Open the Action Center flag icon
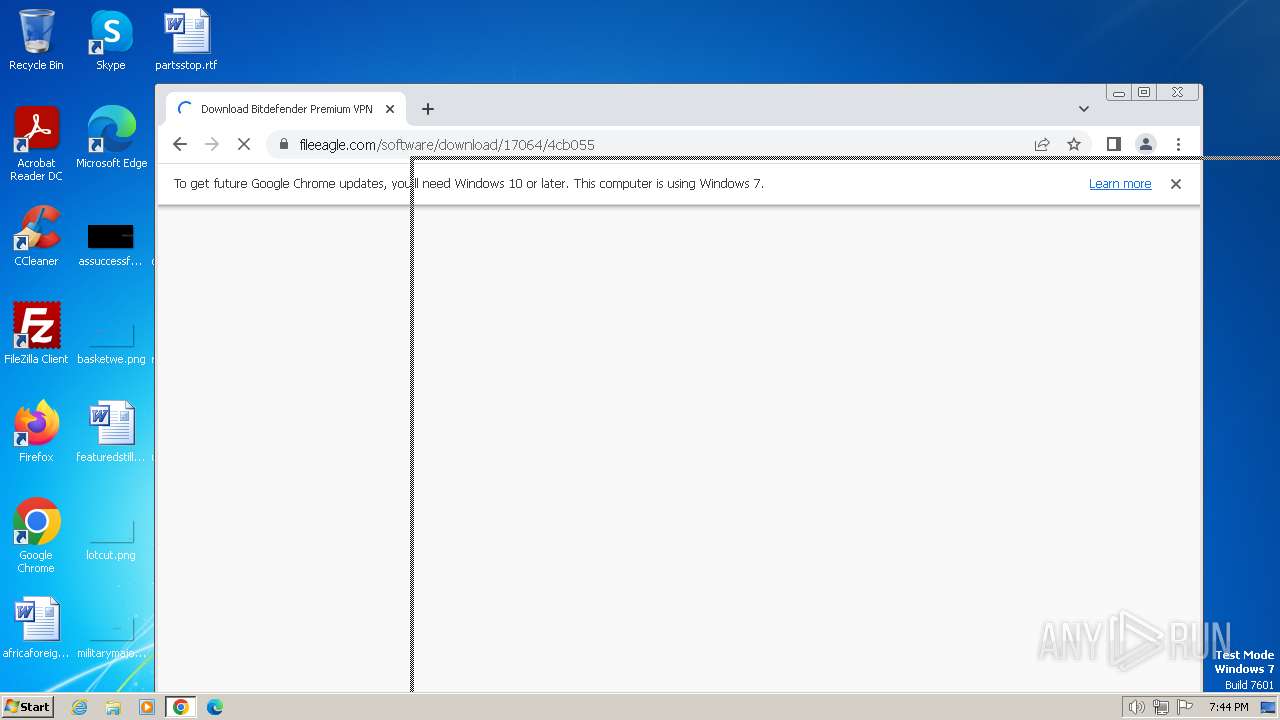Viewport: 1280px width, 720px height. 1185,707
